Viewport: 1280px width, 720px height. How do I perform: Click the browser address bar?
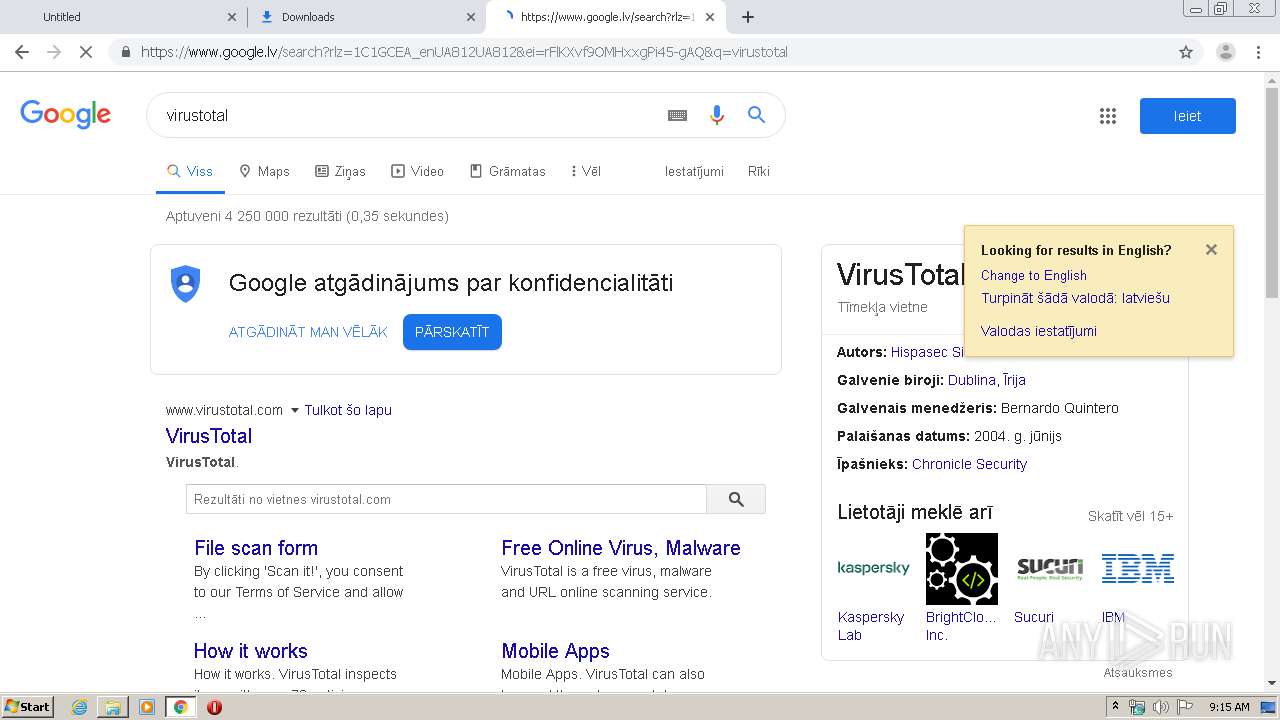[x=640, y=52]
